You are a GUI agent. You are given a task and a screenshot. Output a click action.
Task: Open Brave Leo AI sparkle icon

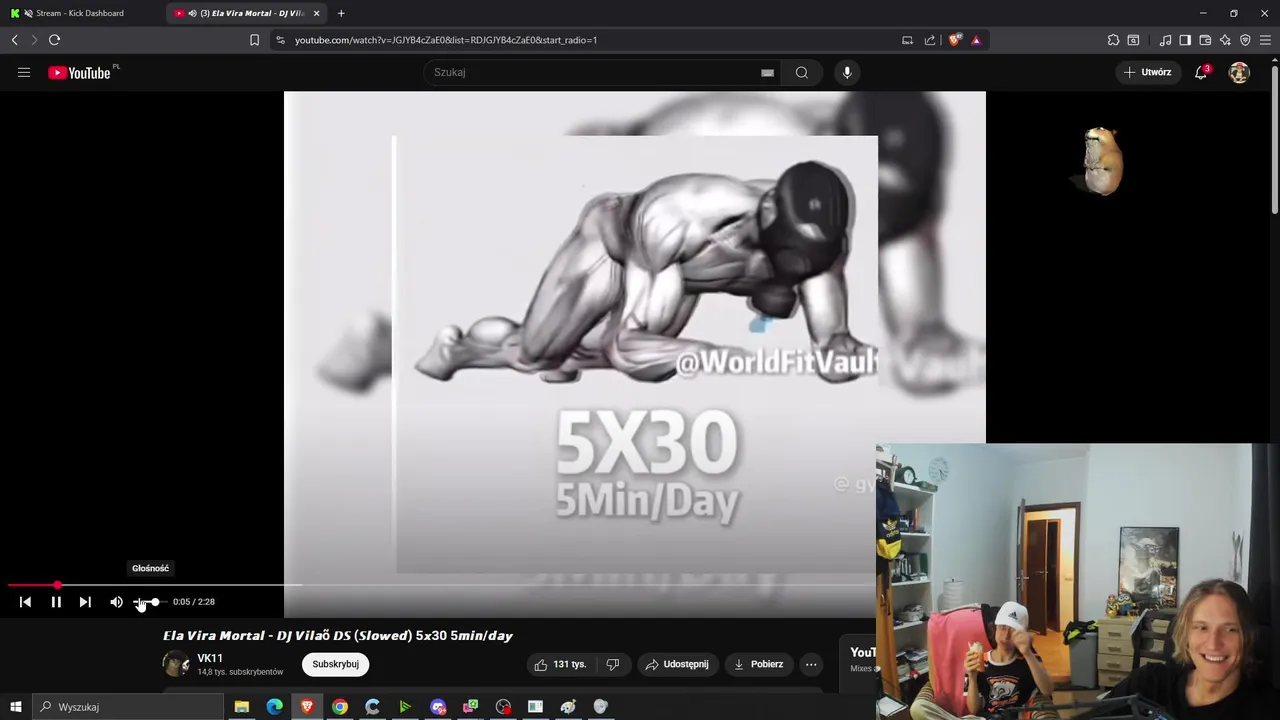click(x=1225, y=40)
